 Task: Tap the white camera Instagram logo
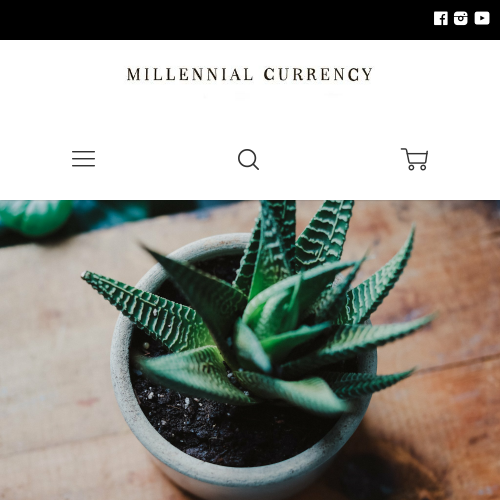[x=460, y=18]
